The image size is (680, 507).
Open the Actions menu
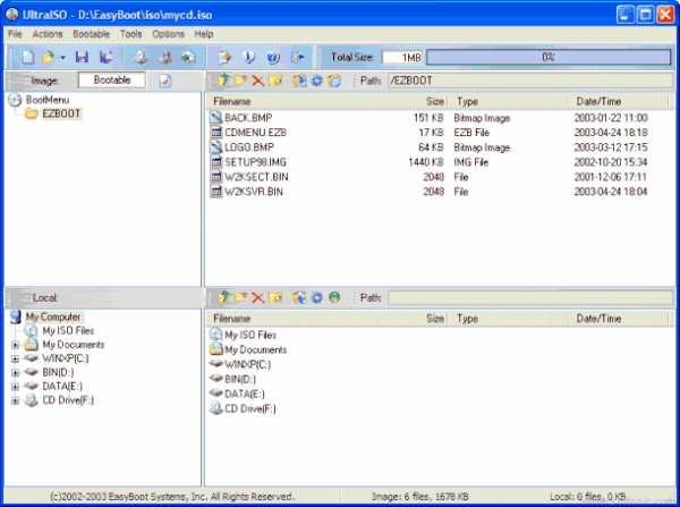tap(47, 34)
